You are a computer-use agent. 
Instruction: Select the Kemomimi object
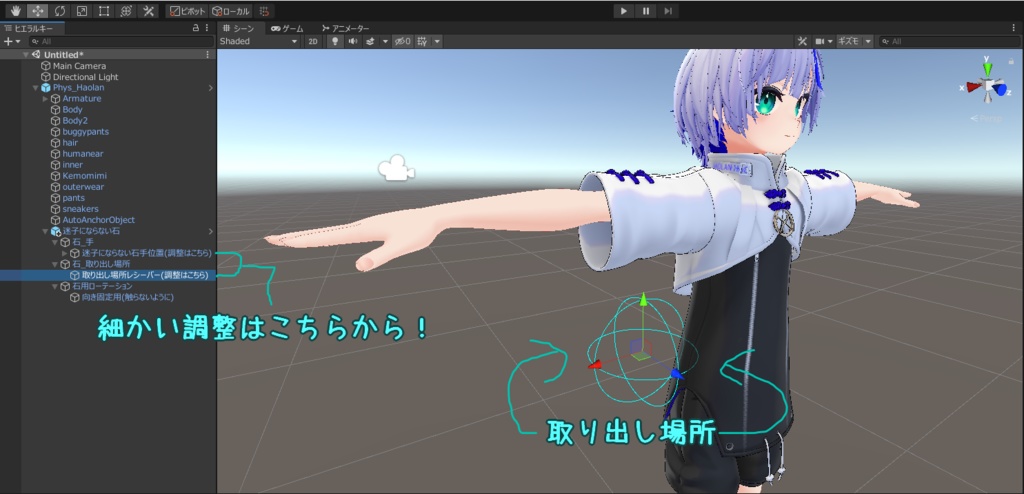tap(84, 176)
